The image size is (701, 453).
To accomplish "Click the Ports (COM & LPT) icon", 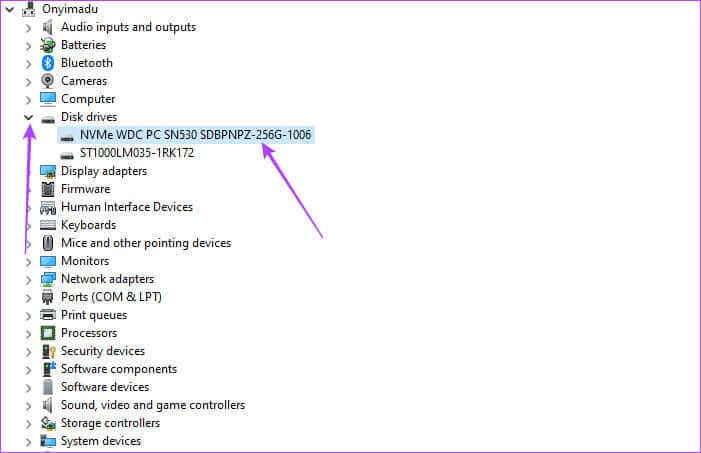I will (x=47, y=297).
